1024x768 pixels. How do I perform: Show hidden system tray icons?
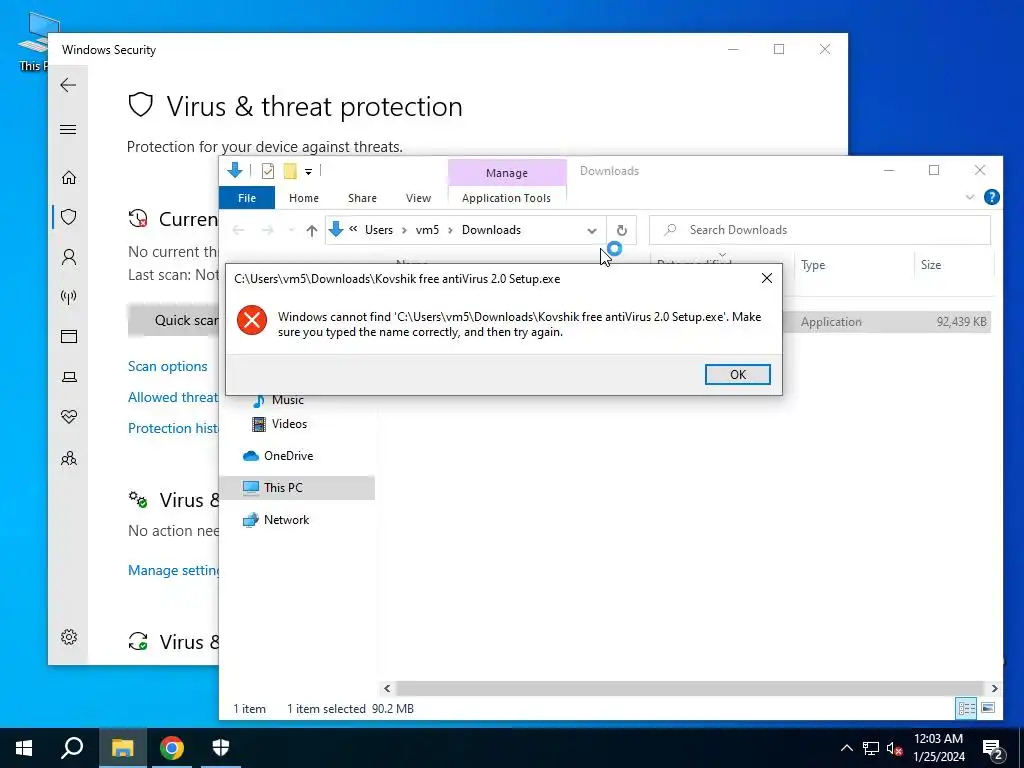[846, 748]
